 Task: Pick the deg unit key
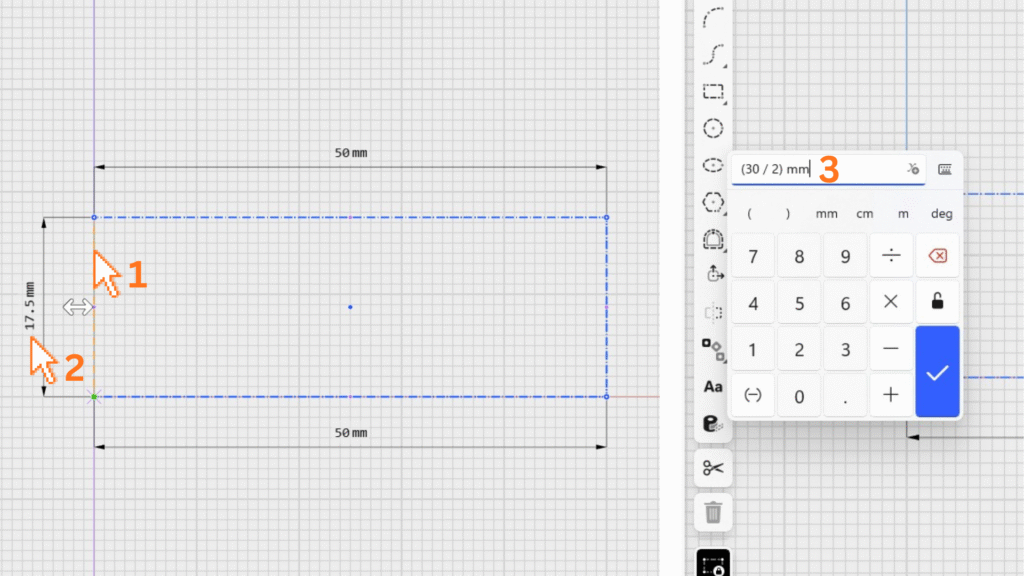pyautogui.click(x=941, y=214)
